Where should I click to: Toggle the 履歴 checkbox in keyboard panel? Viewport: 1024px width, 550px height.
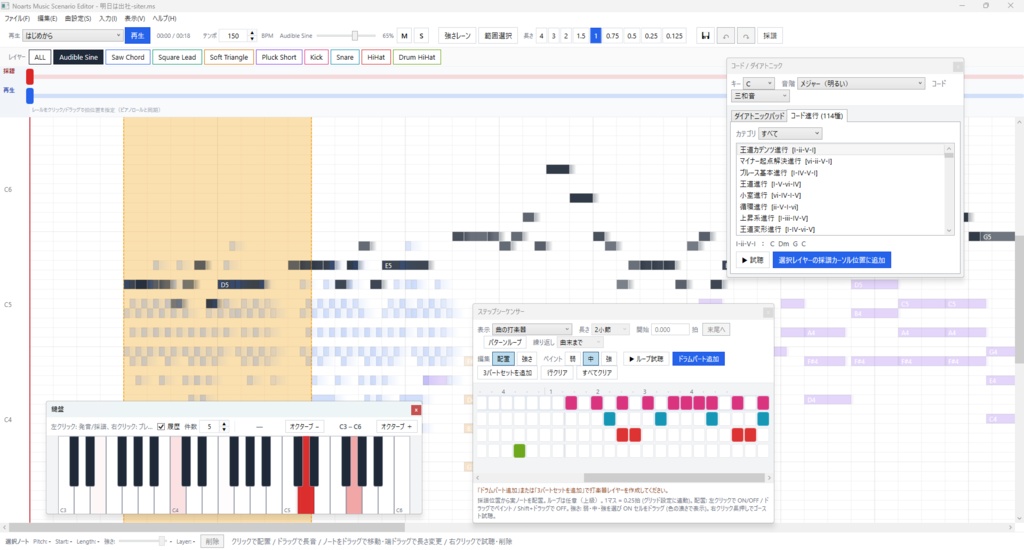[161, 427]
